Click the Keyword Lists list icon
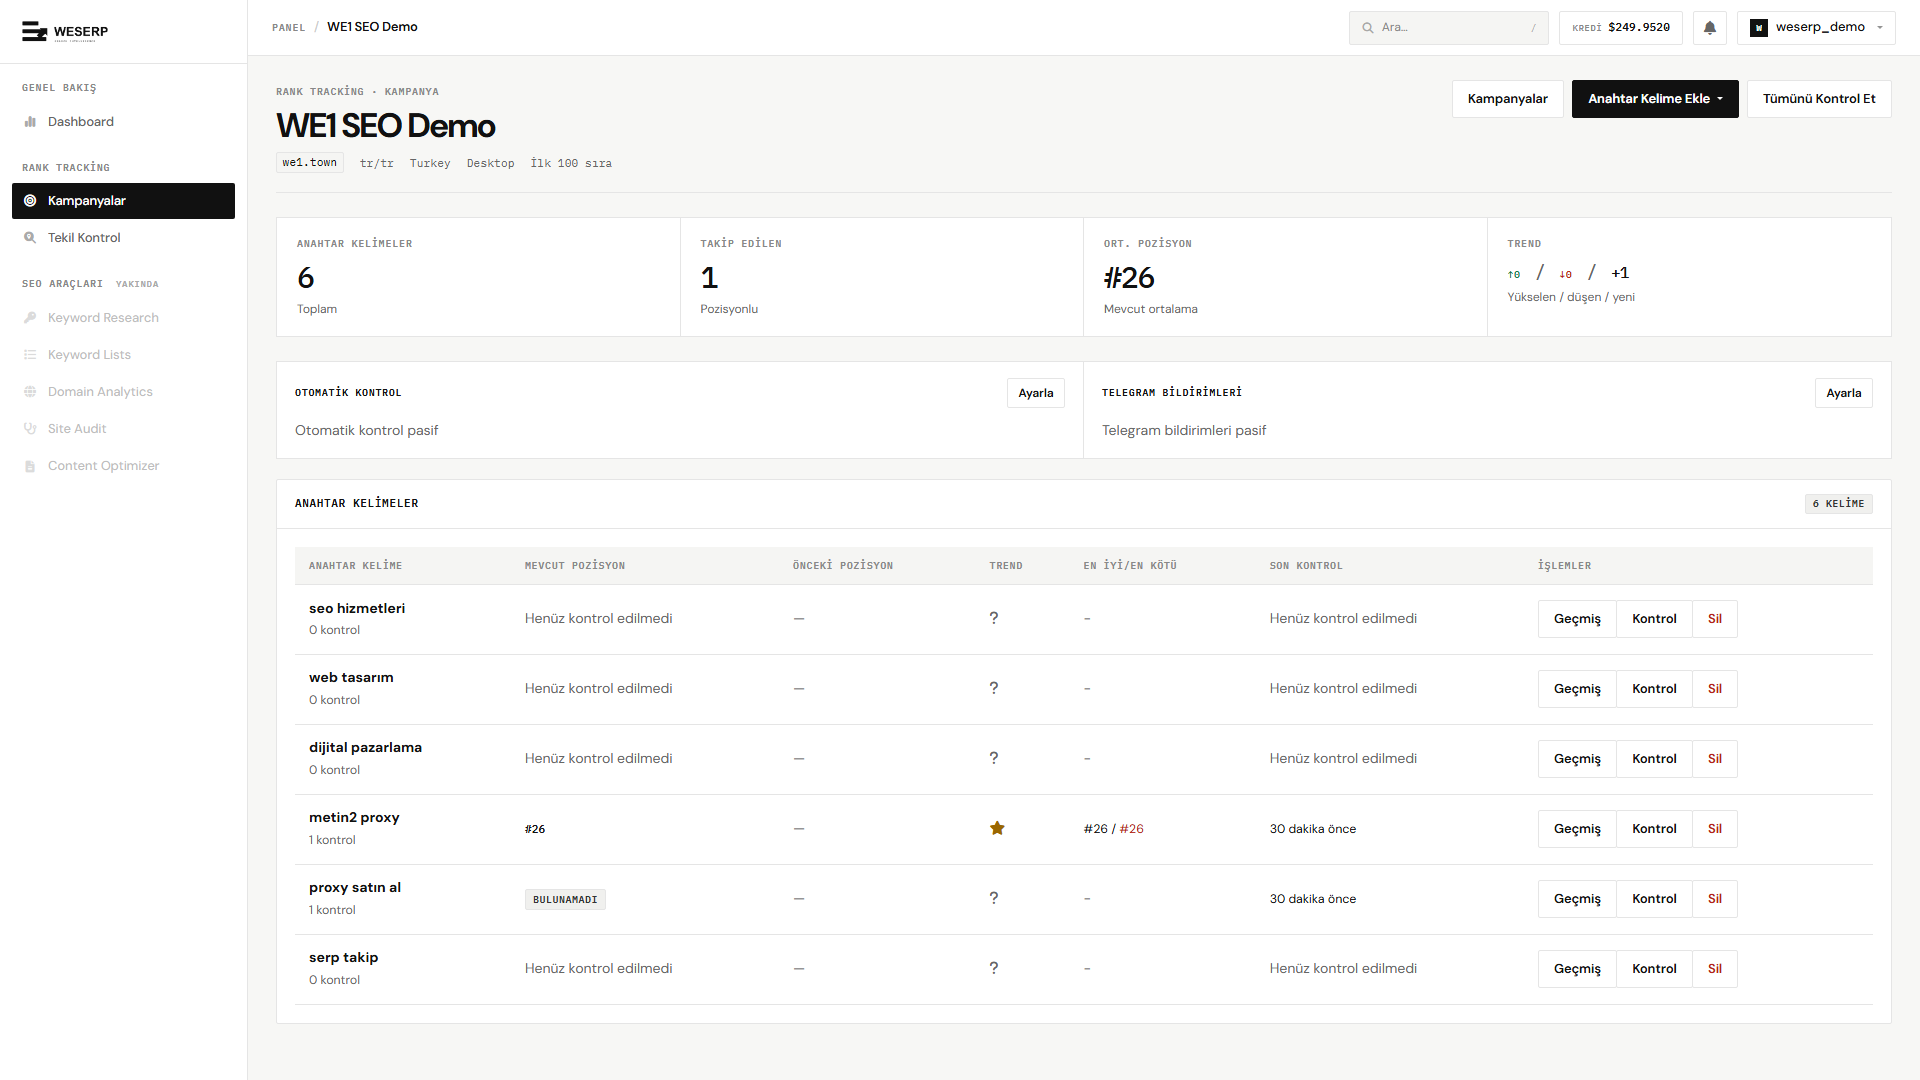 (30, 355)
